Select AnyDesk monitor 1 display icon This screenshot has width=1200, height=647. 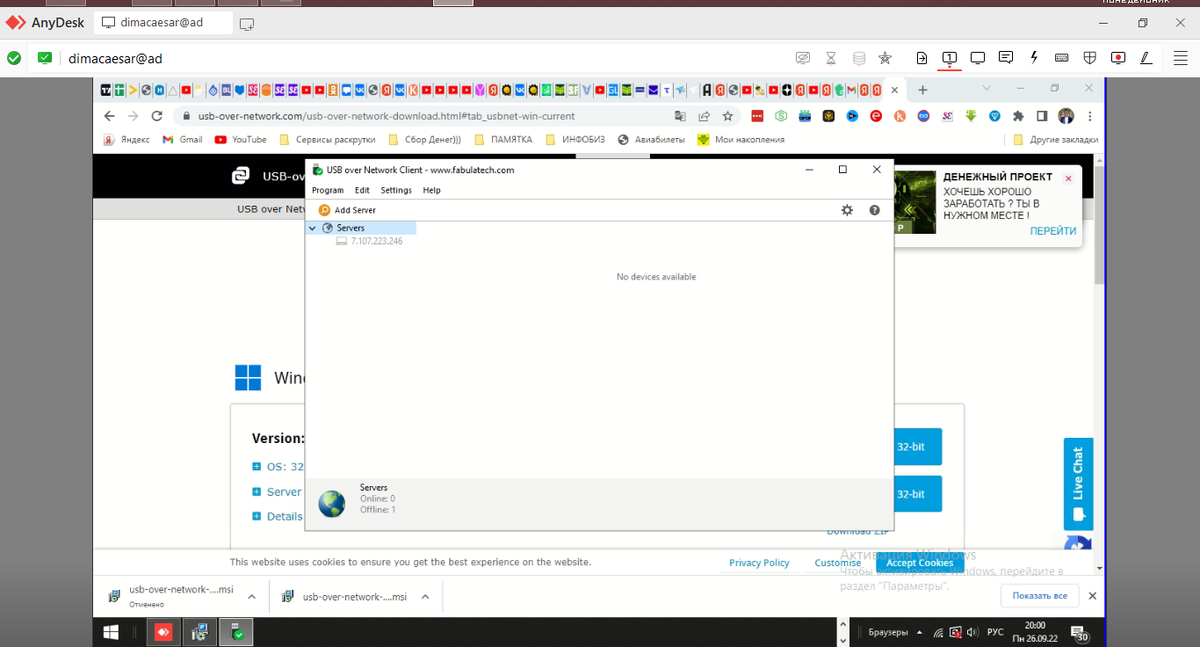coord(950,58)
